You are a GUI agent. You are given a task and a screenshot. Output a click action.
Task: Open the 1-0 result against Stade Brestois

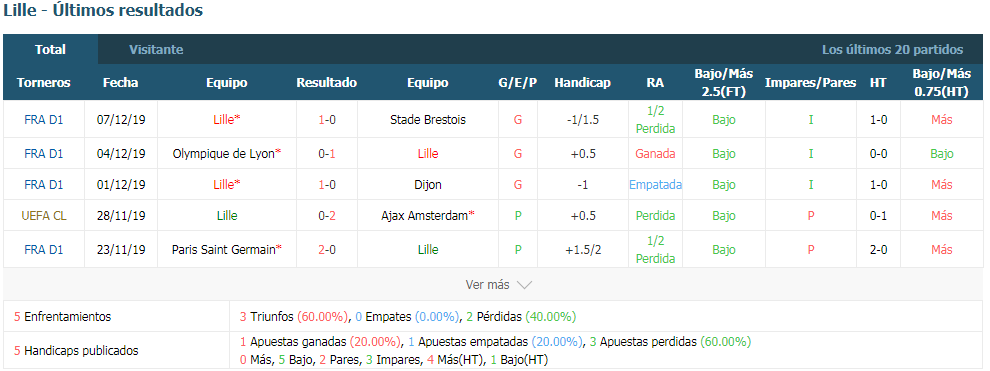pos(326,119)
